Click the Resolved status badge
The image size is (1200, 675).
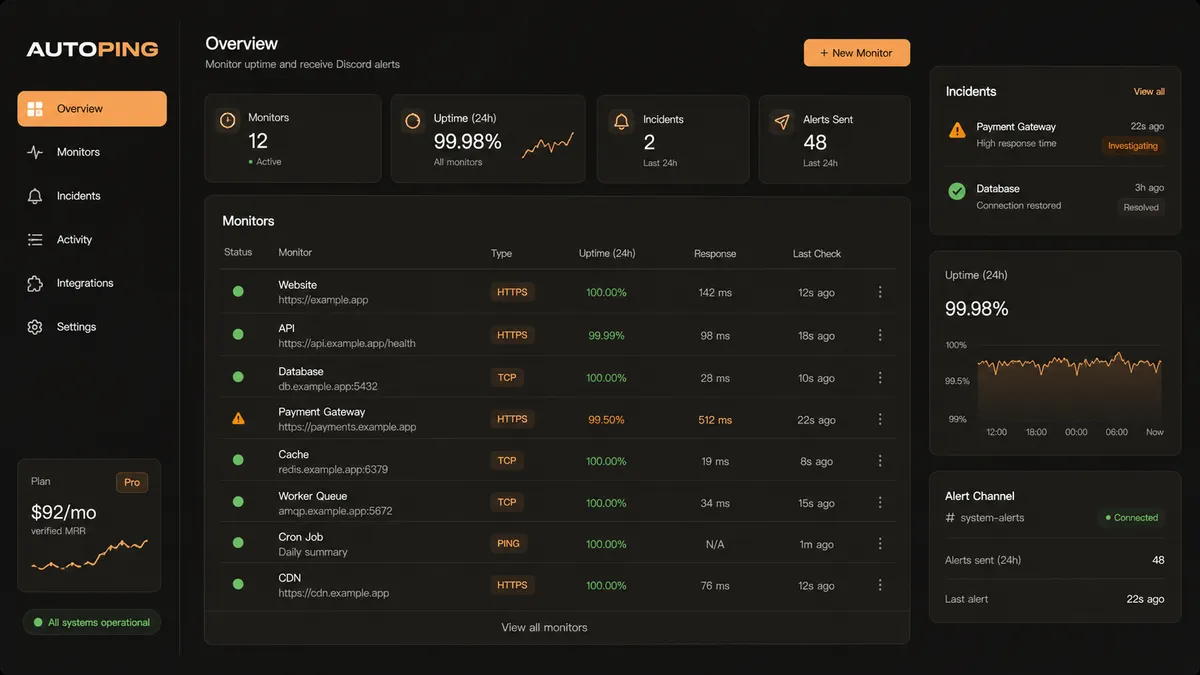click(1141, 208)
